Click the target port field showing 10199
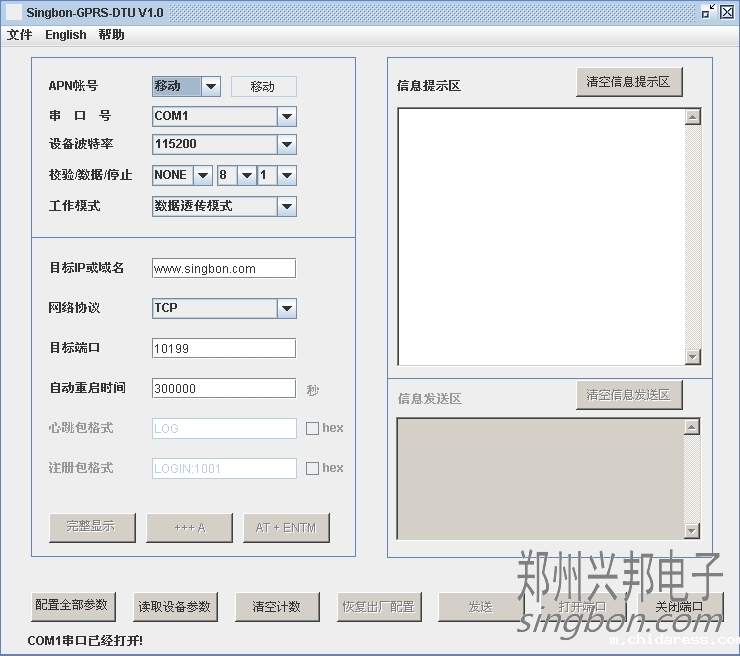740x656 pixels. pyautogui.click(x=224, y=348)
